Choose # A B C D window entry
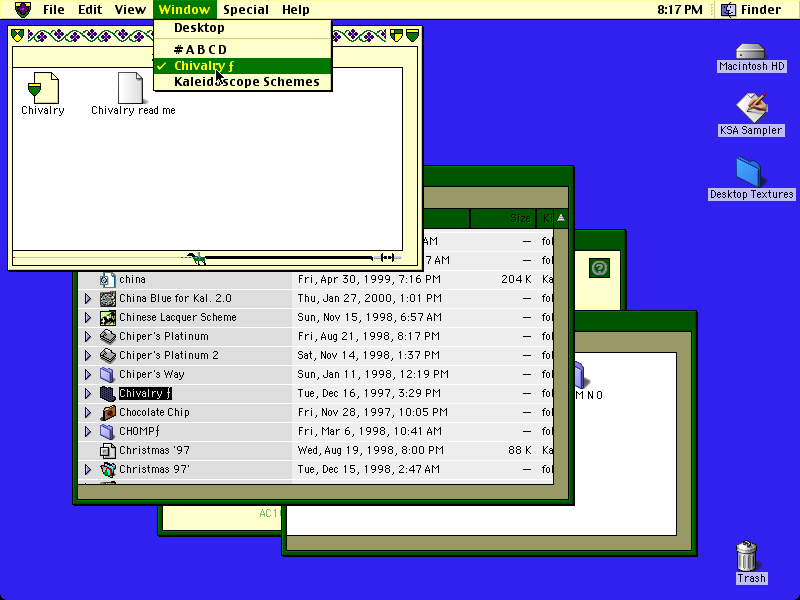Viewport: 800px width, 600px height. click(243, 49)
